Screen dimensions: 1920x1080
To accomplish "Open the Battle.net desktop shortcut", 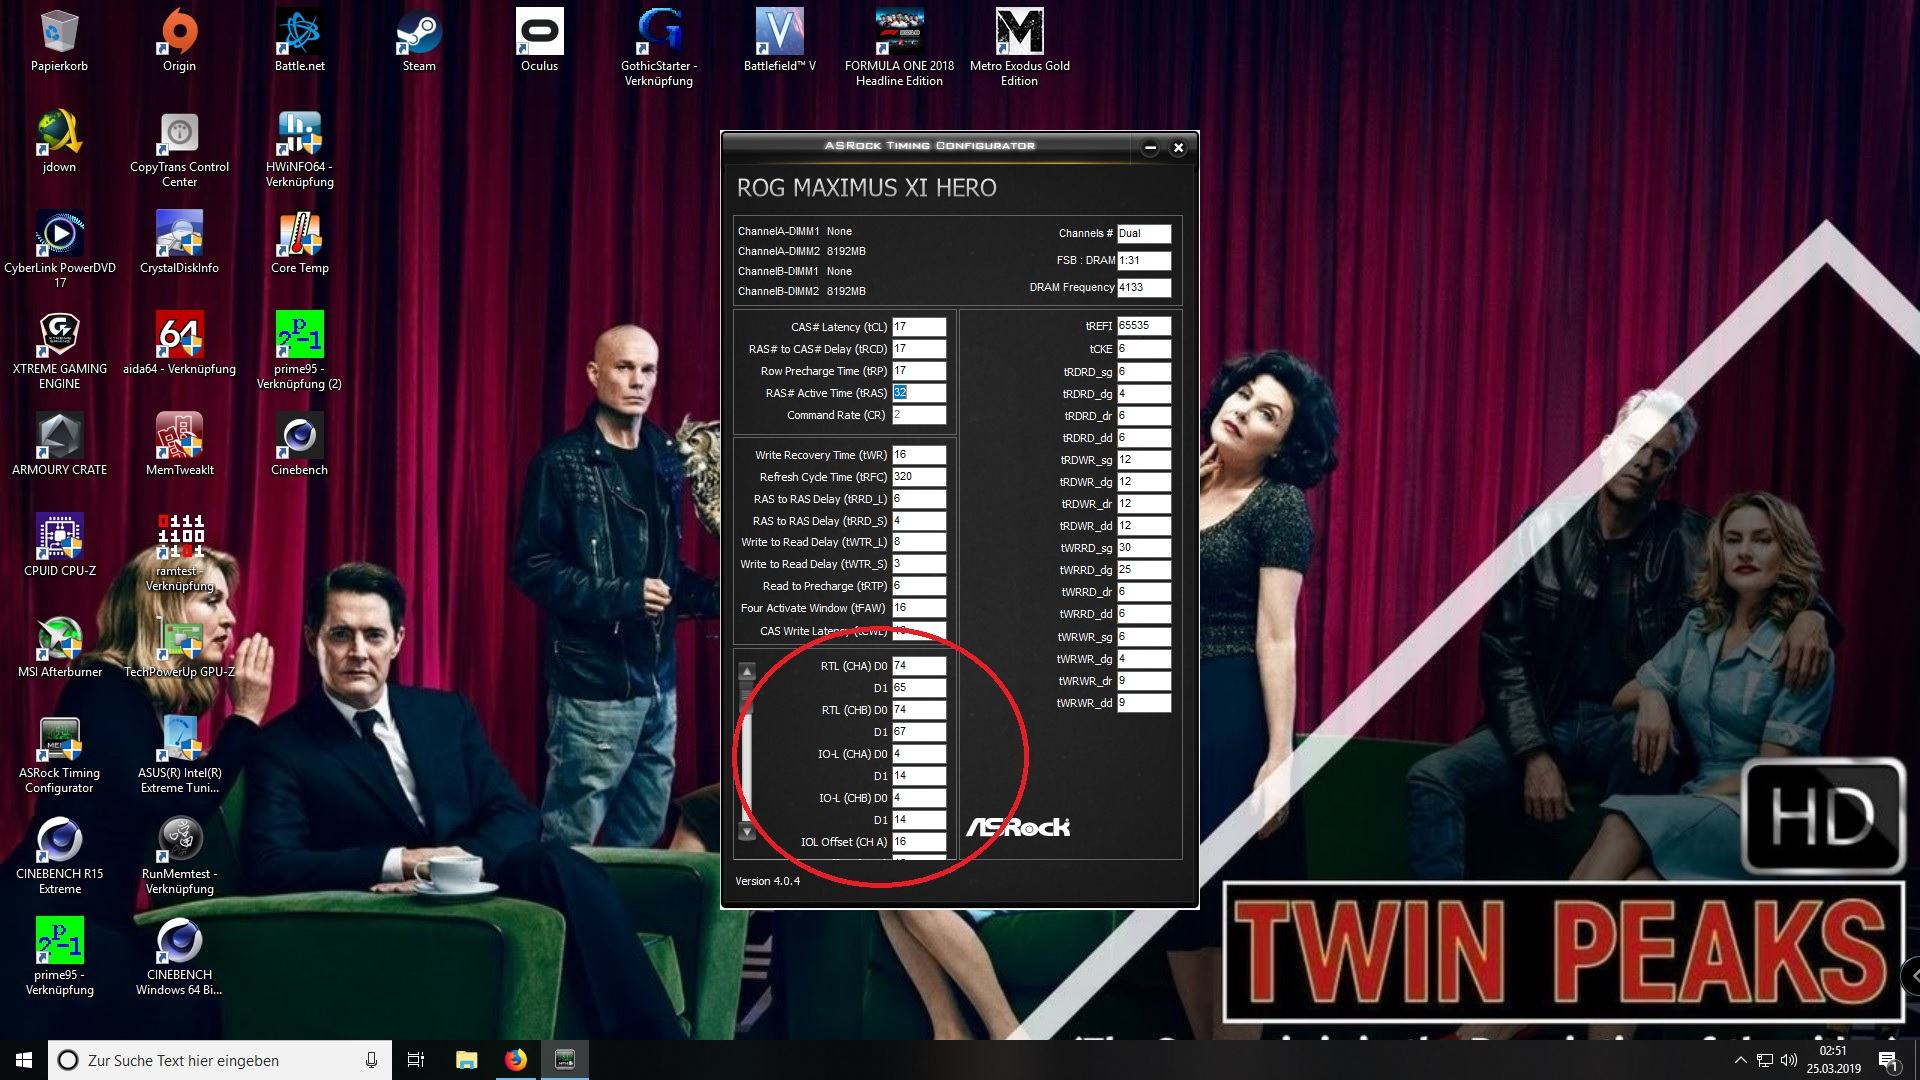I will (x=299, y=42).
